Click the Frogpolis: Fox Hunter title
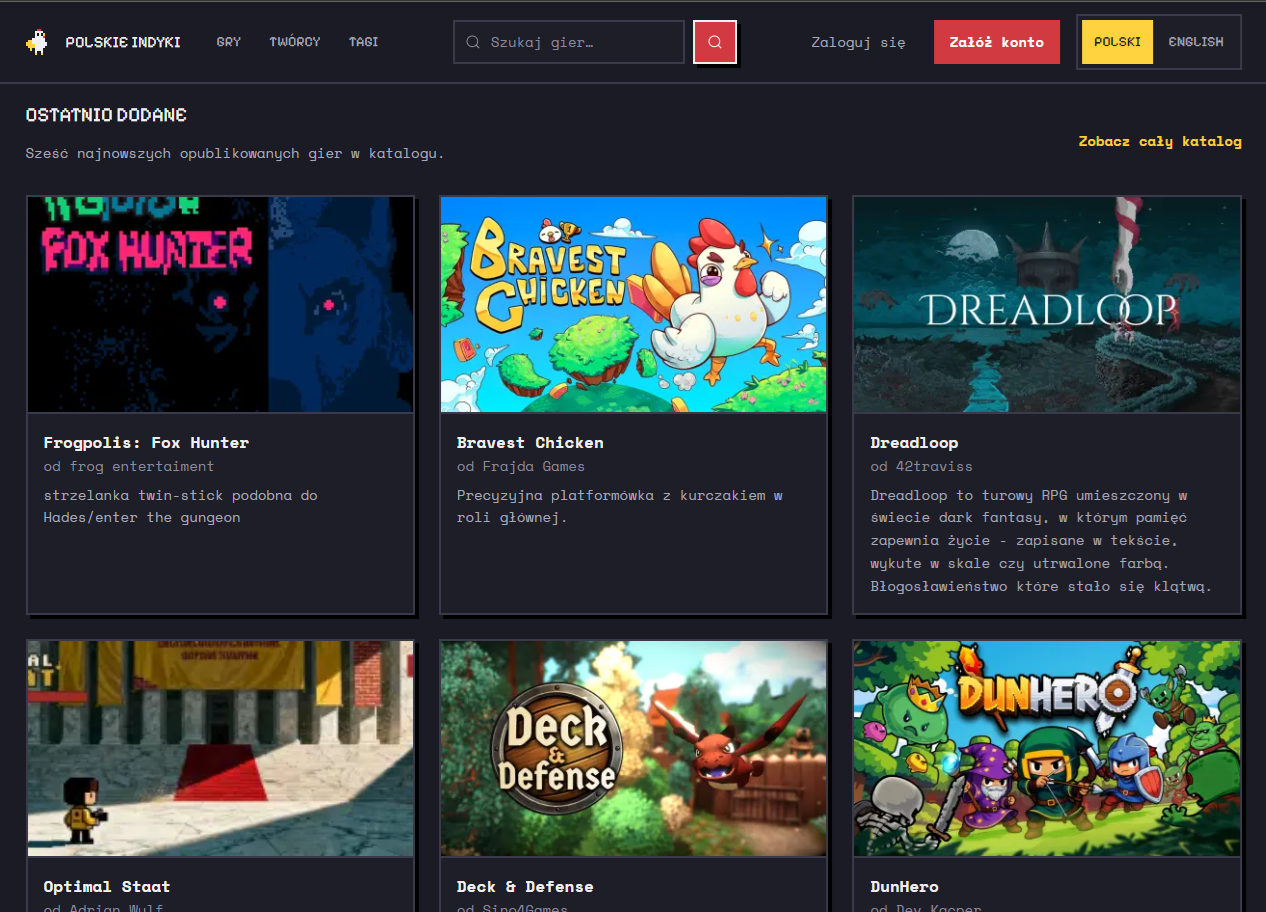 [146, 442]
